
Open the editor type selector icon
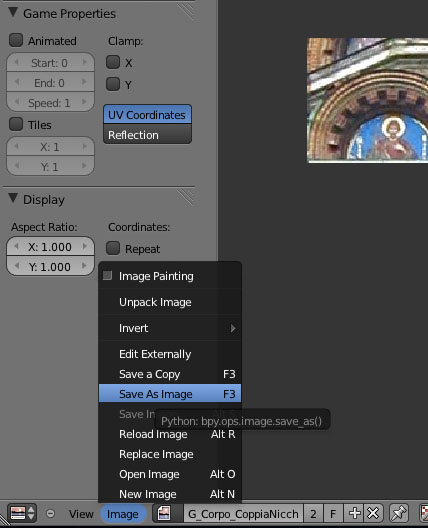tap(22, 513)
